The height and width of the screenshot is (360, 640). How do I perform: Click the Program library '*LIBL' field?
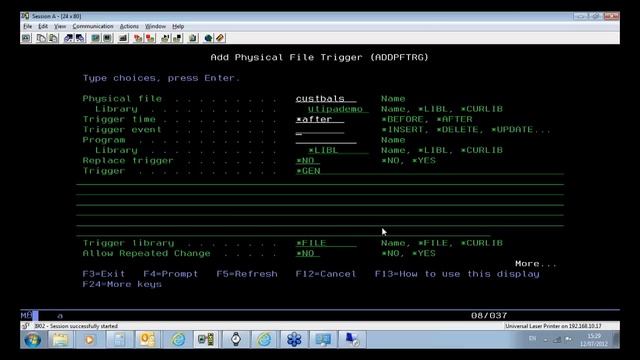coord(338,150)
